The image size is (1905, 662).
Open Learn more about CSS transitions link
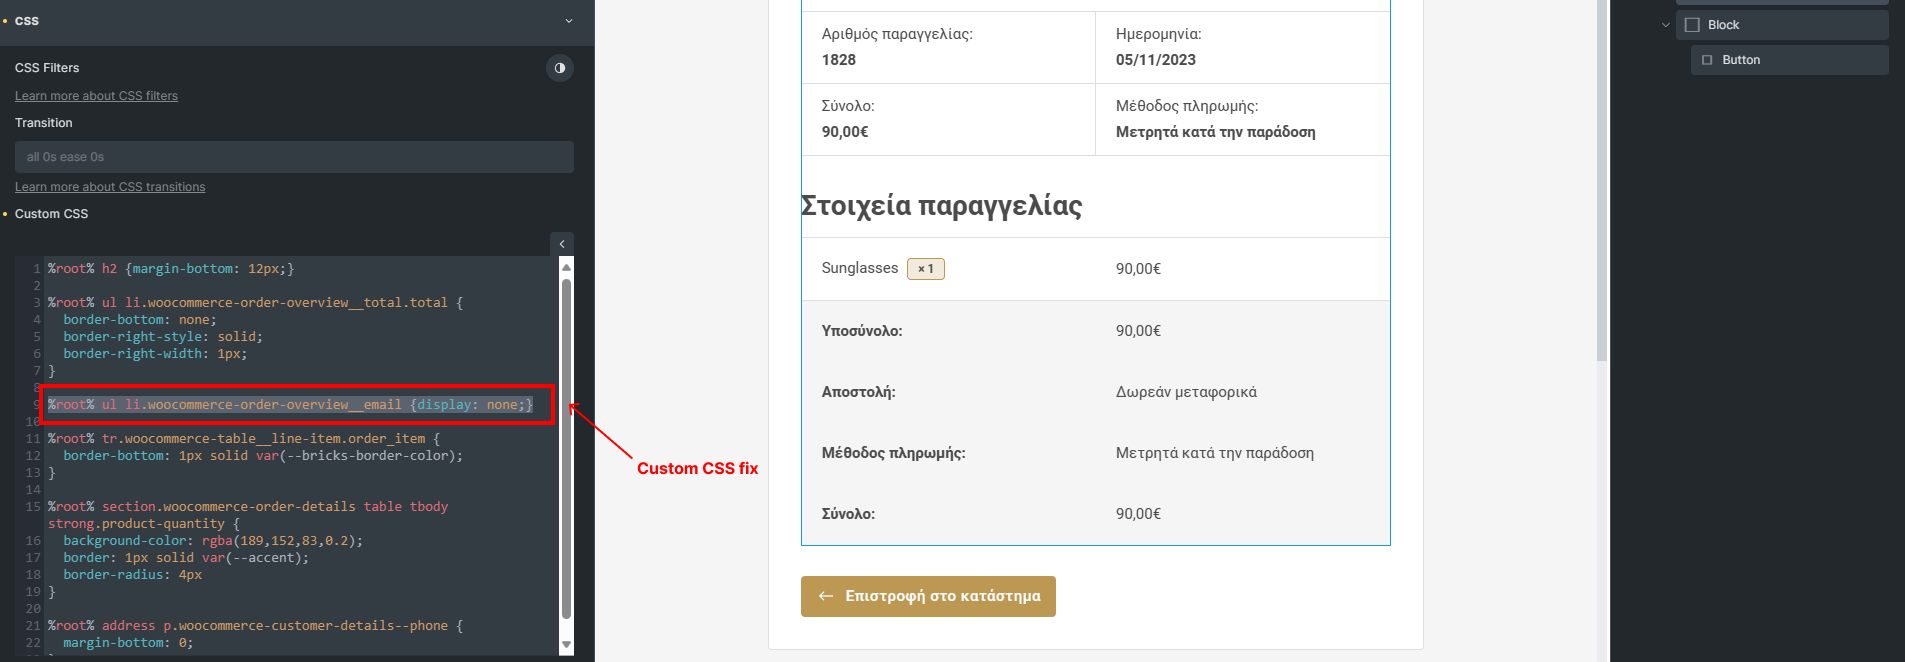[110, 187]
